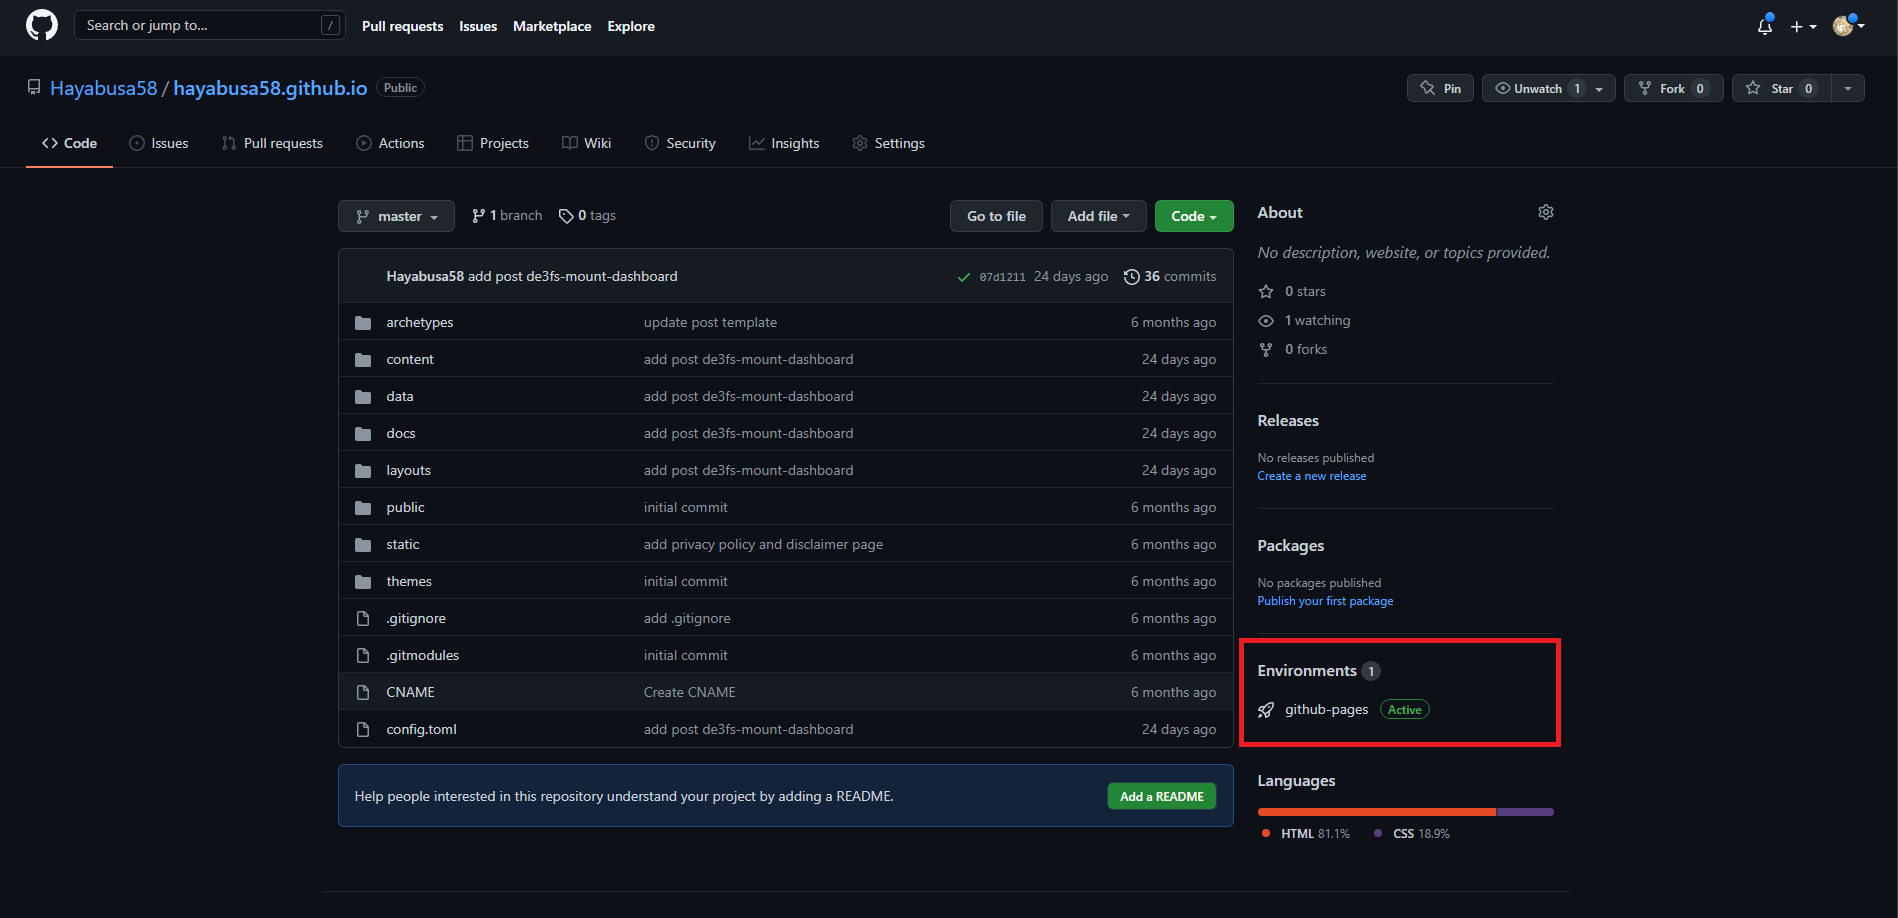Open the Insights tab
Screen dimensions: 1898x918
(784, 143)
